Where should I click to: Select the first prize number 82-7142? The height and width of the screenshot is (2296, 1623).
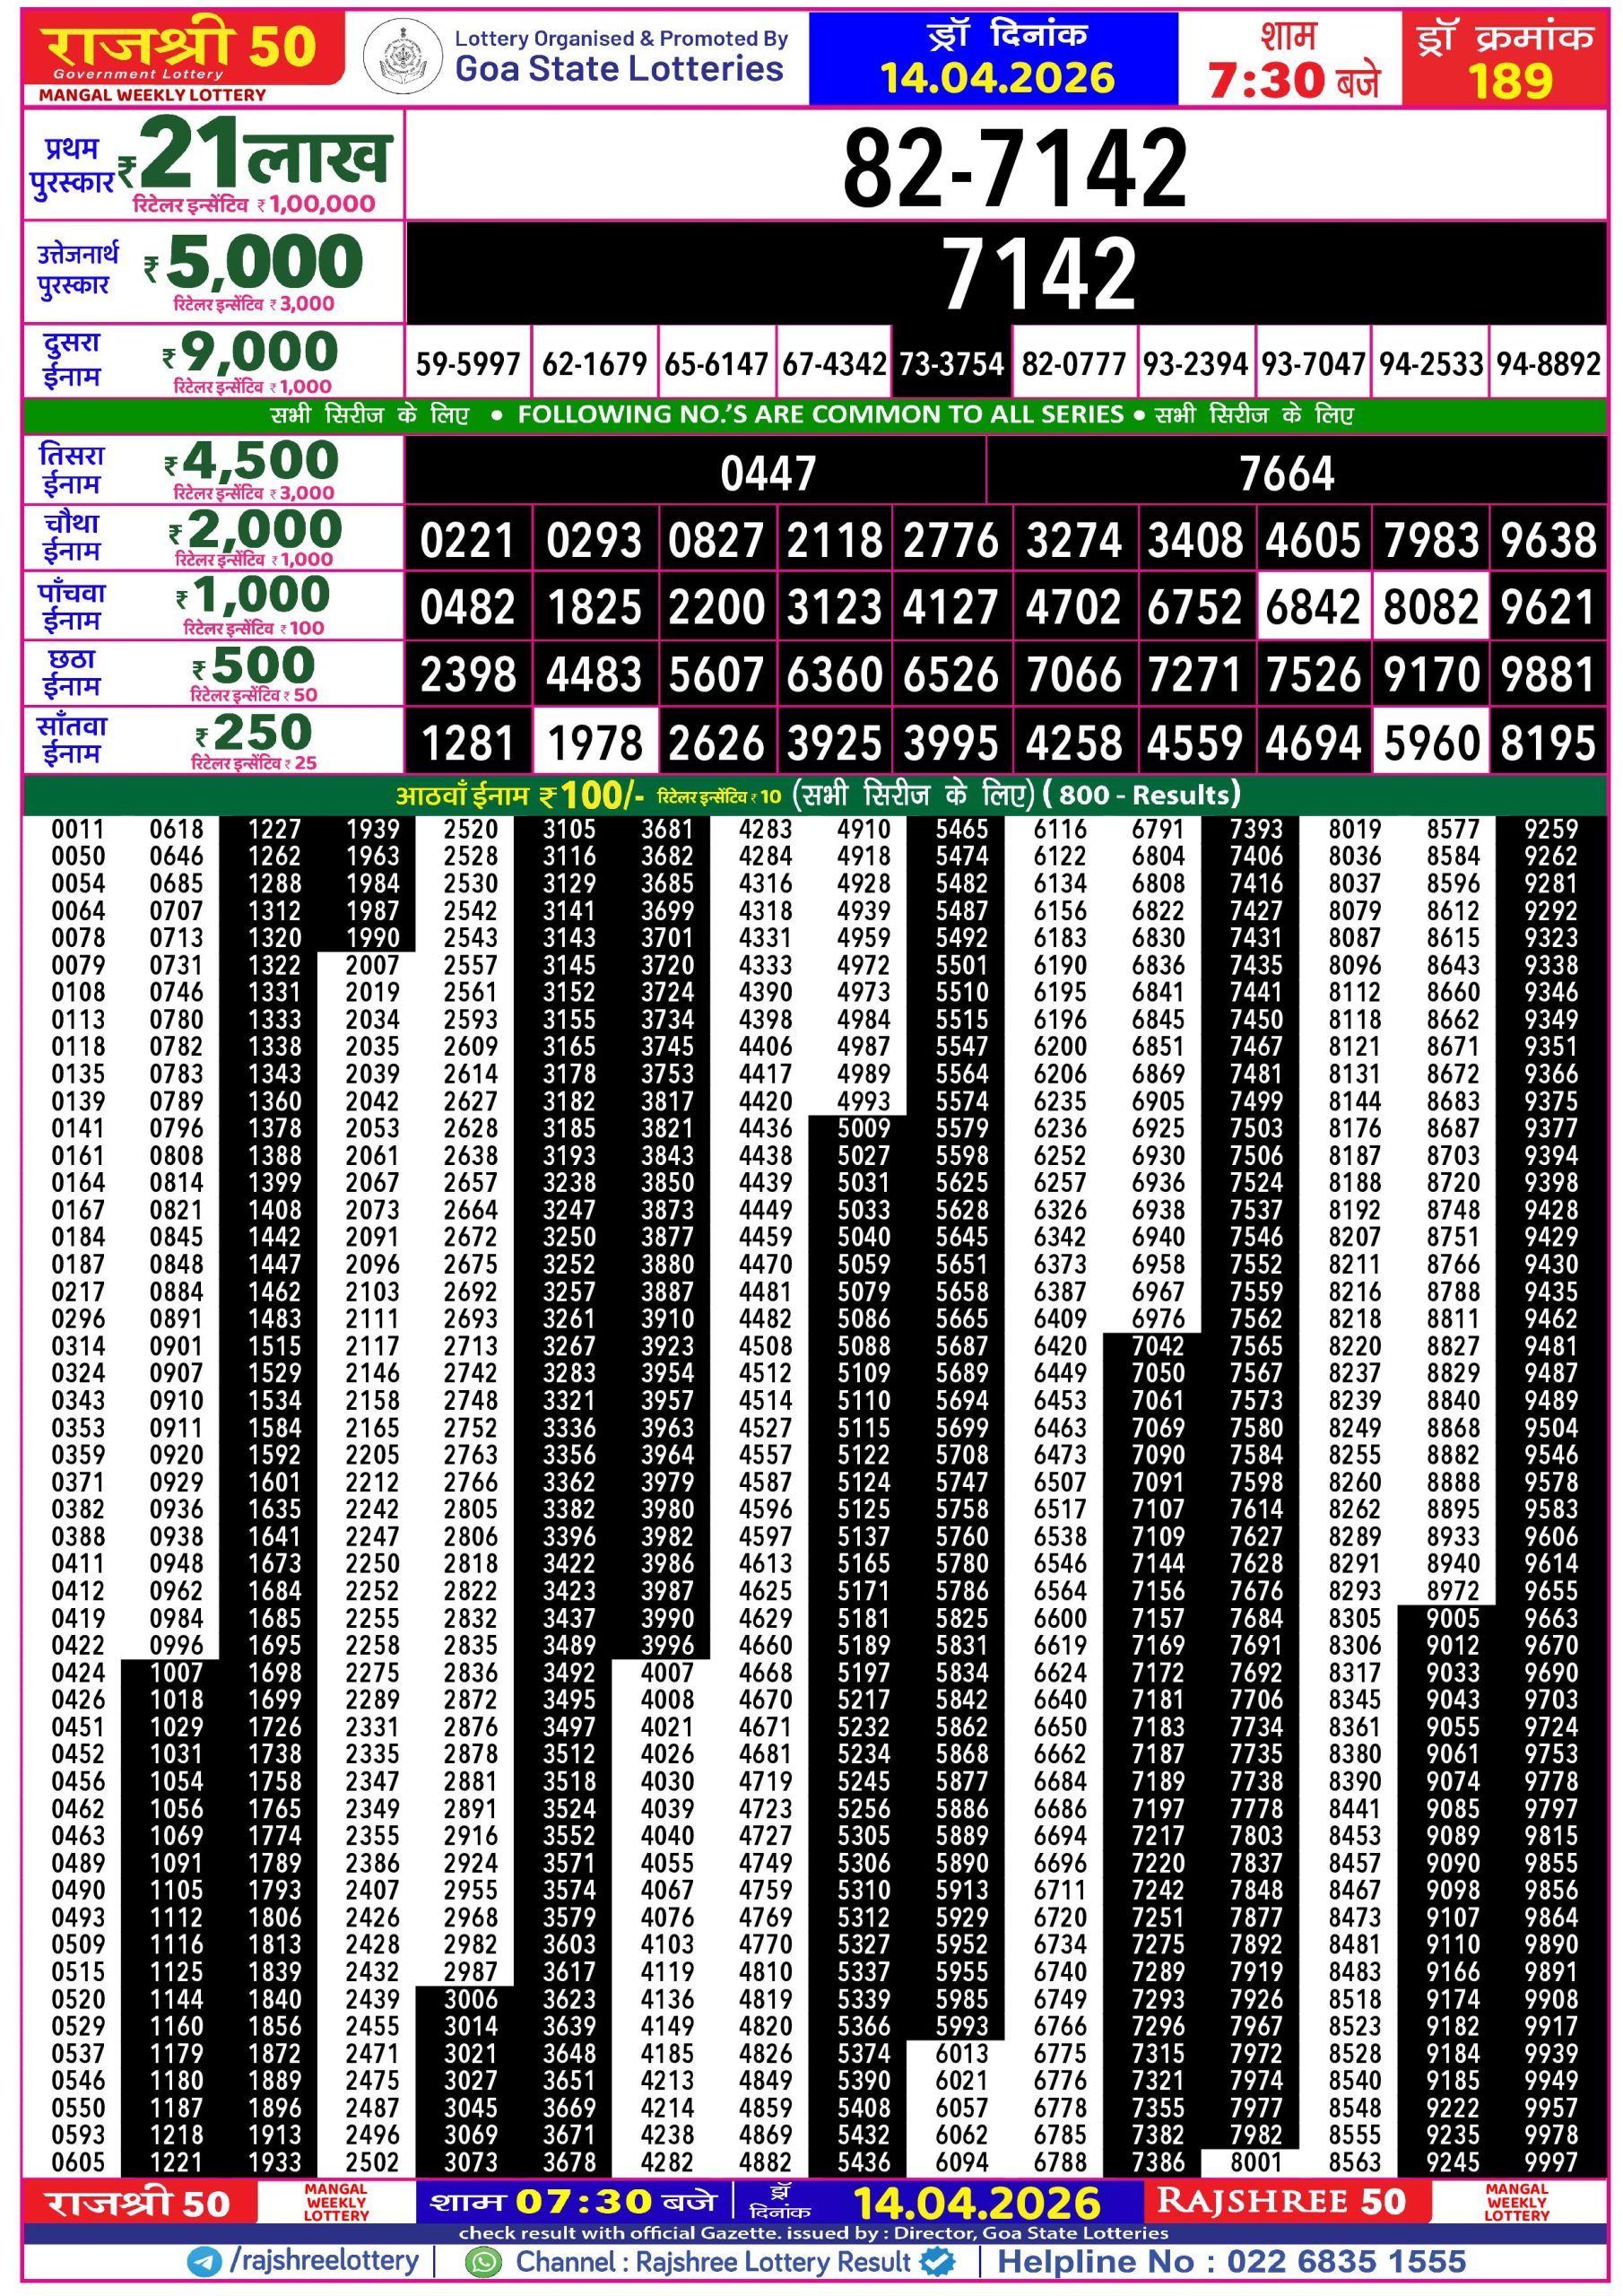(1014, 168)
